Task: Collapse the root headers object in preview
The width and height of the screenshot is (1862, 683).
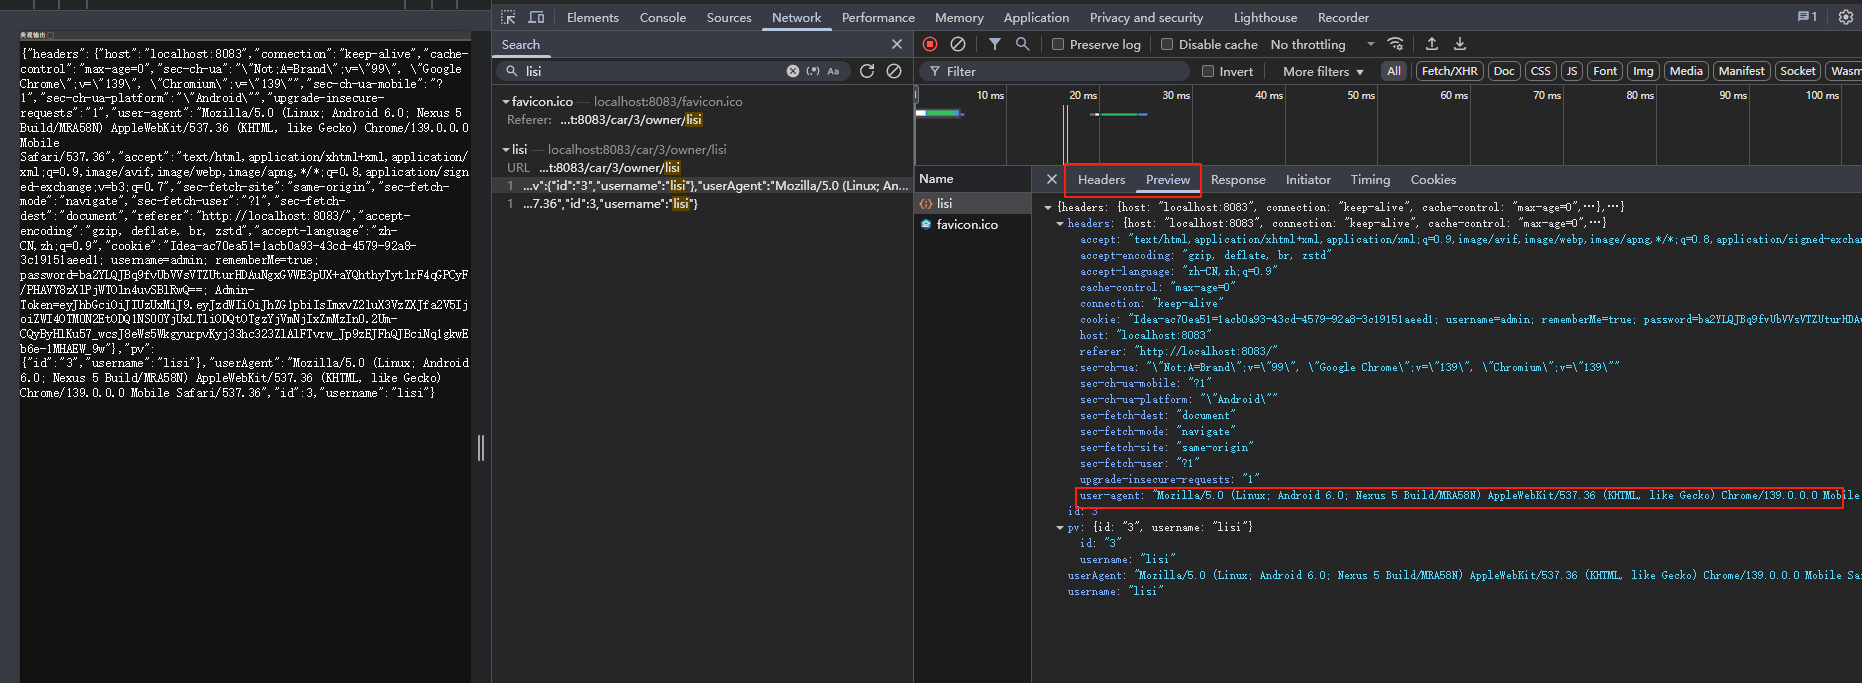Action: [1048, 208]
